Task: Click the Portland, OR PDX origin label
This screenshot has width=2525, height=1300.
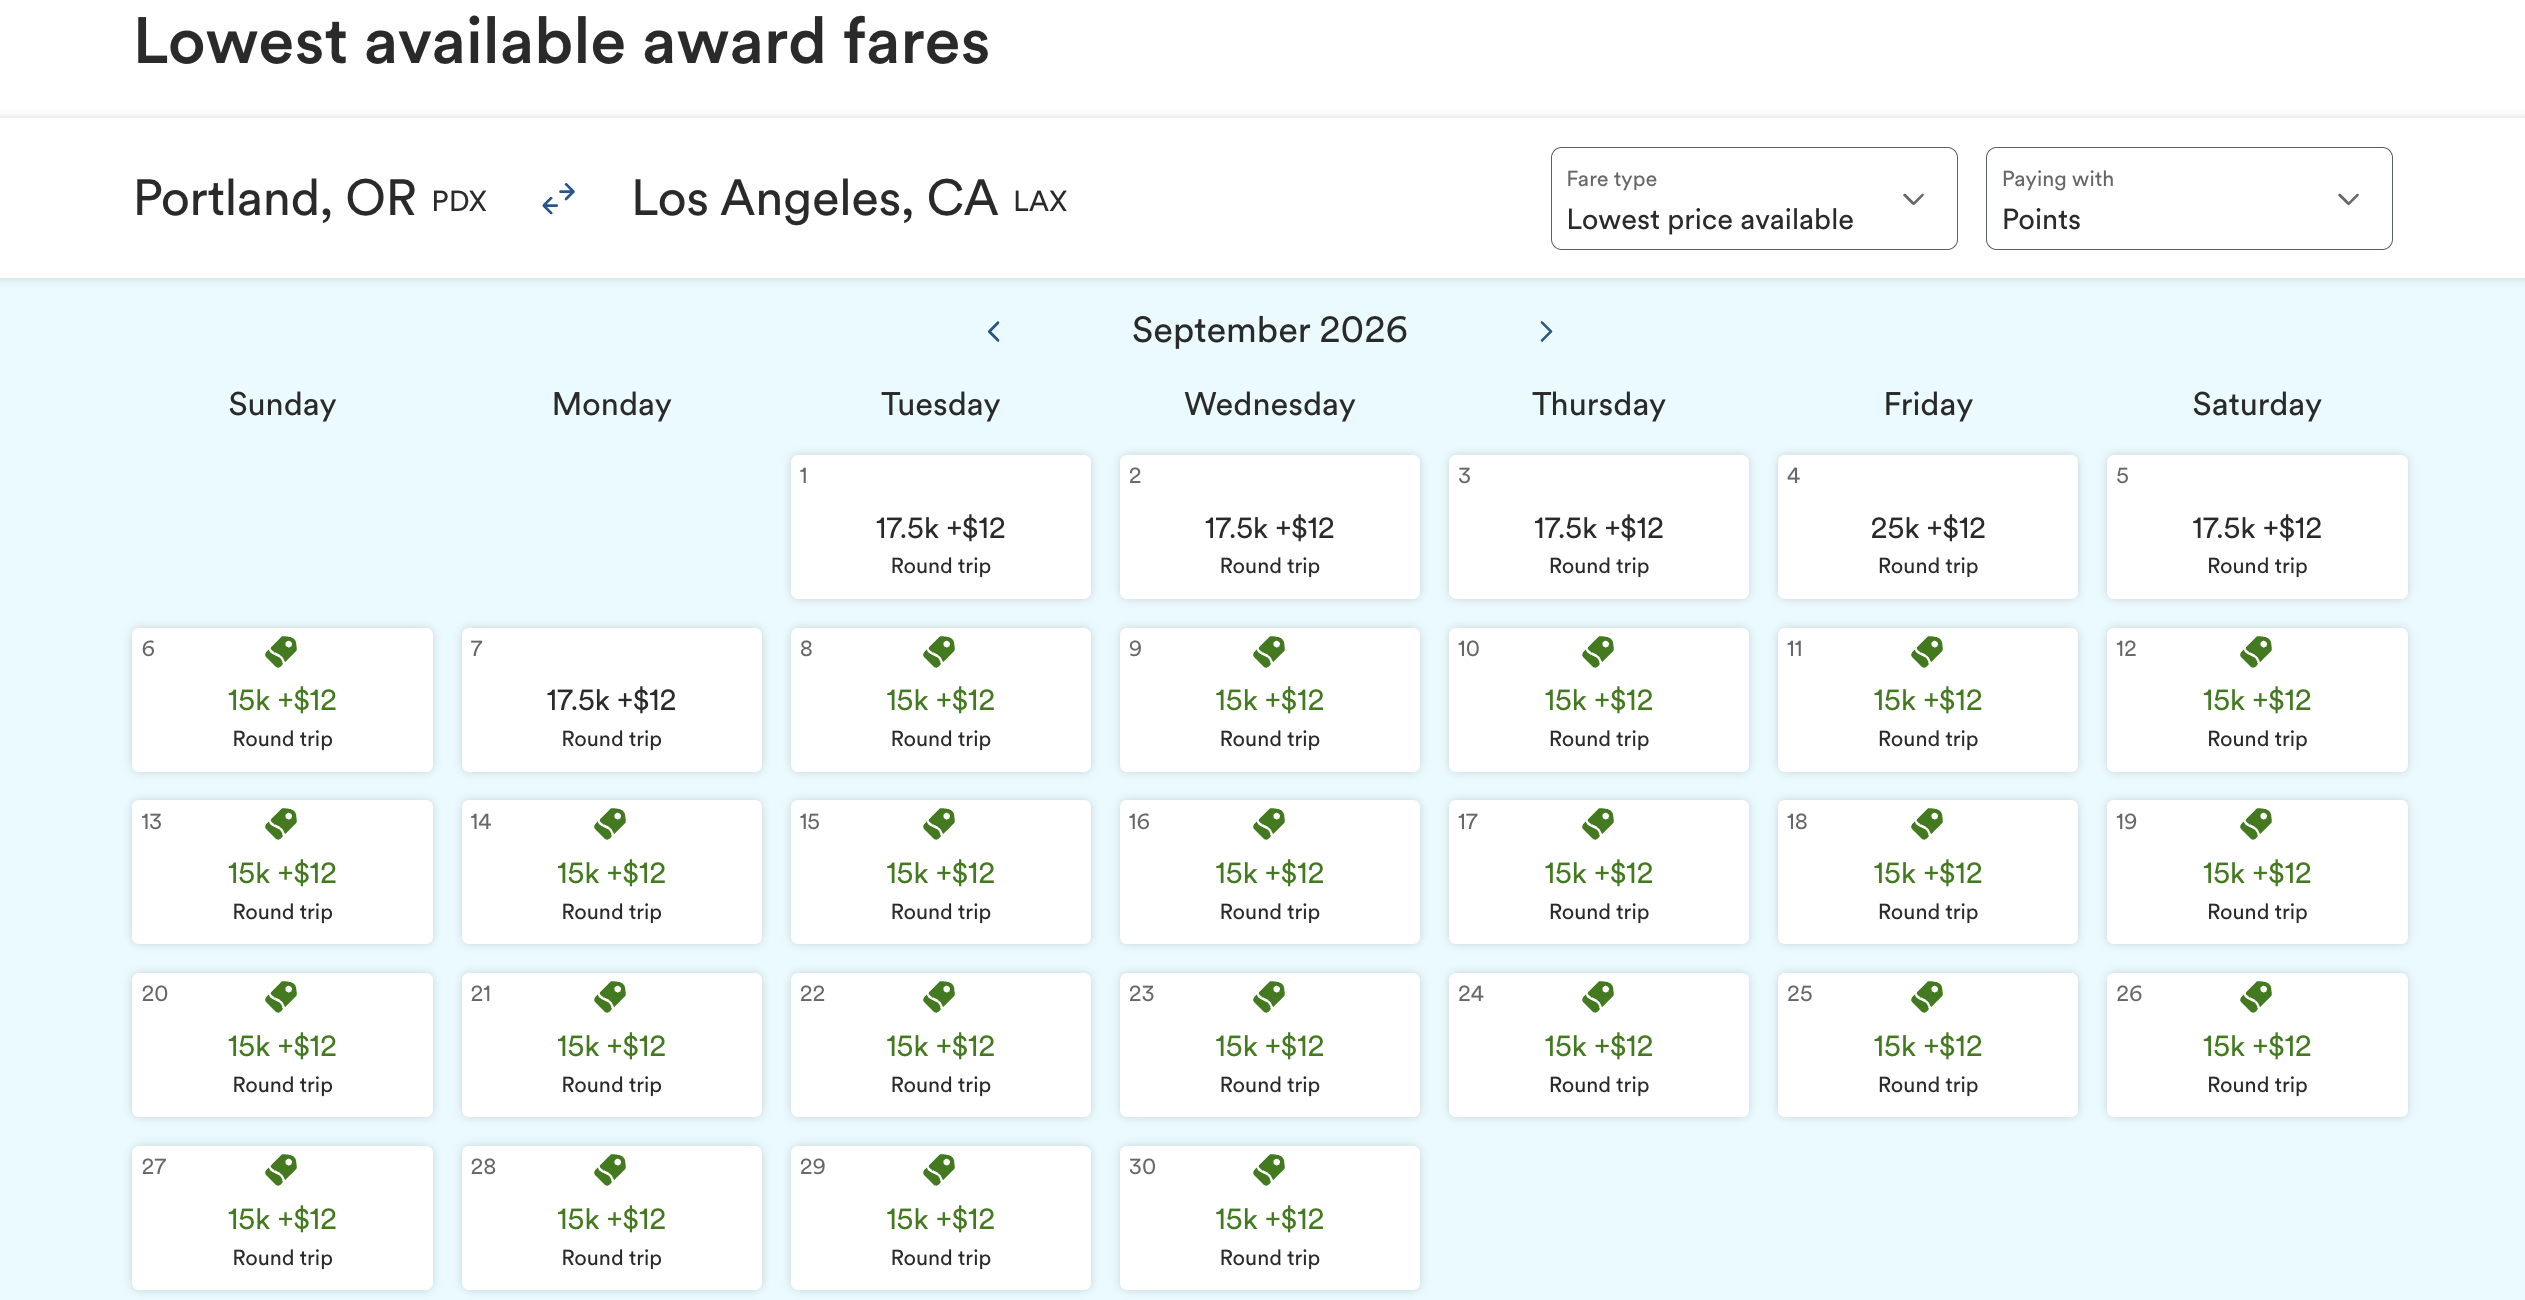Action: click(311, 198)
